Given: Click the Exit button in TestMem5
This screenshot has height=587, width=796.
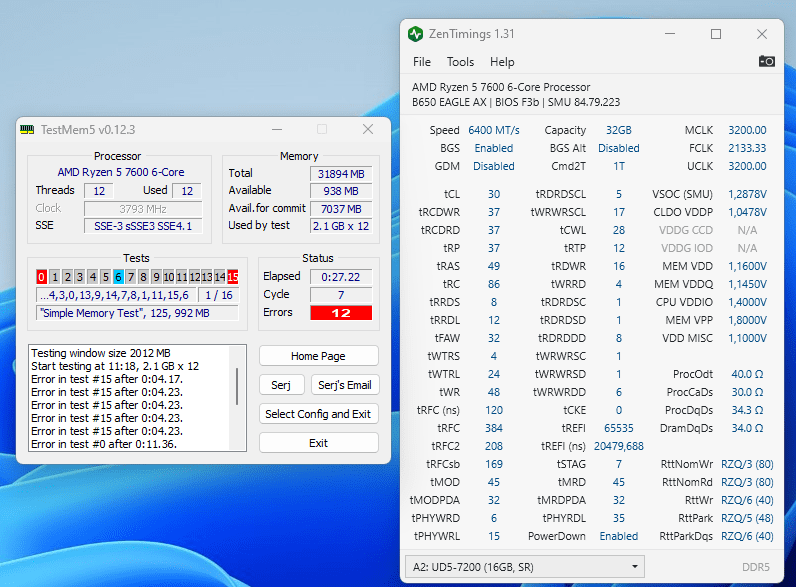Looking at the screenshot, I should pos(318,443).
